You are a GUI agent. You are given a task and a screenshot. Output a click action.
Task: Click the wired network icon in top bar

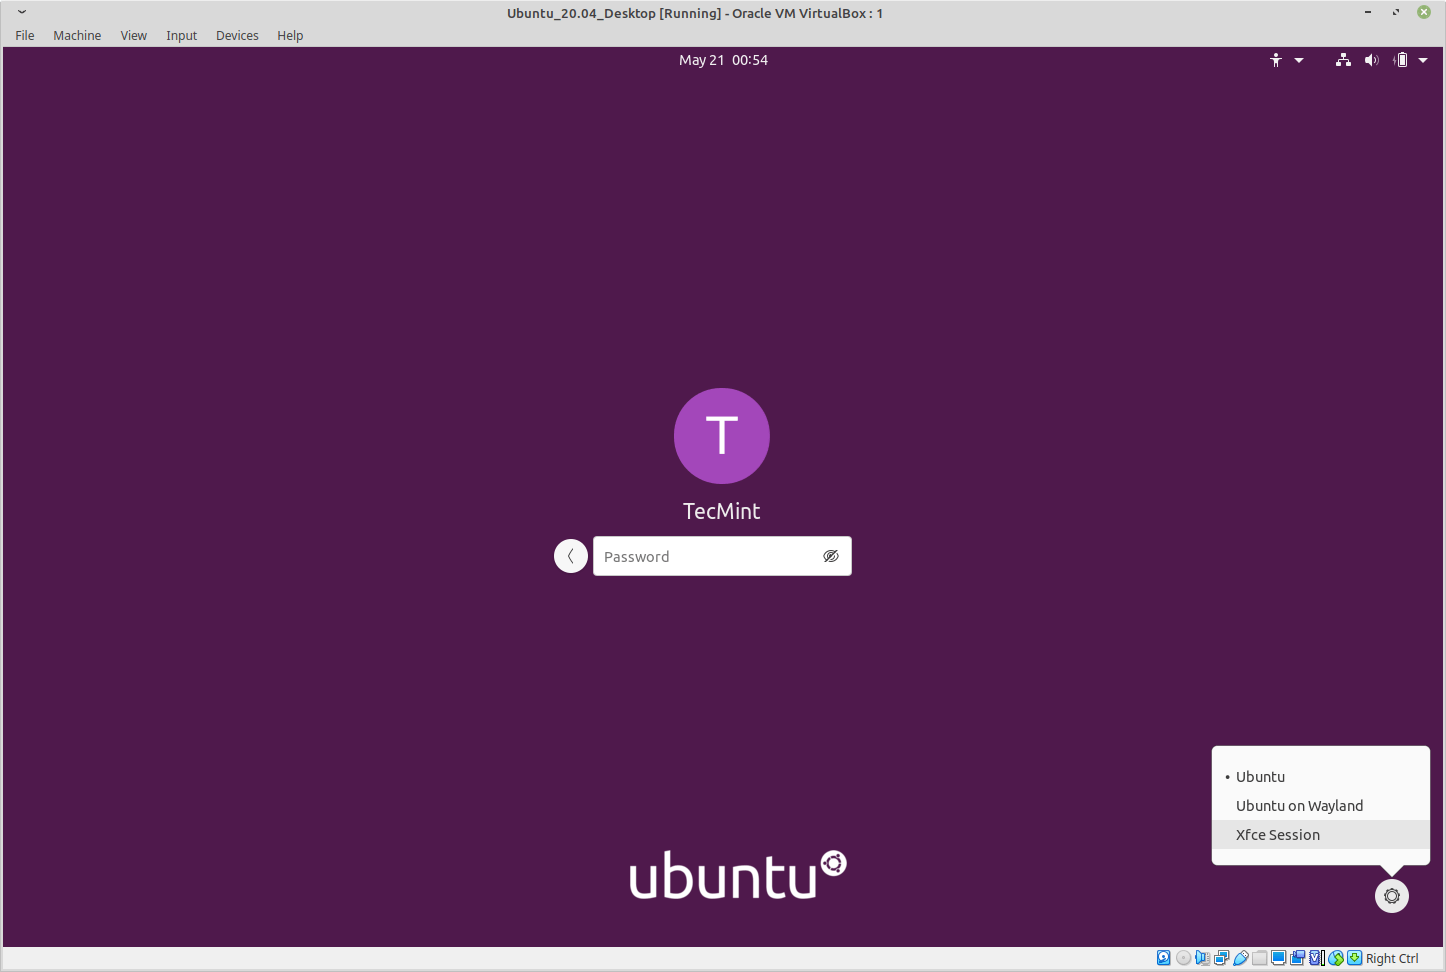[x=1343, y=60]
